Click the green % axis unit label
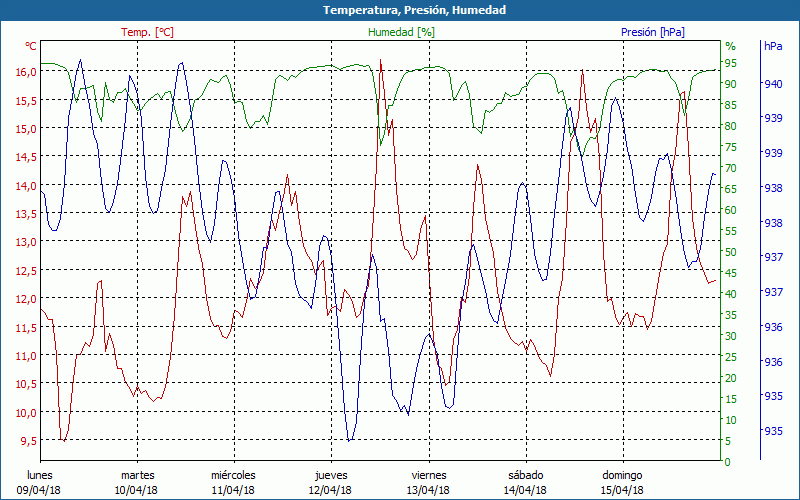 tap(730, 46)
